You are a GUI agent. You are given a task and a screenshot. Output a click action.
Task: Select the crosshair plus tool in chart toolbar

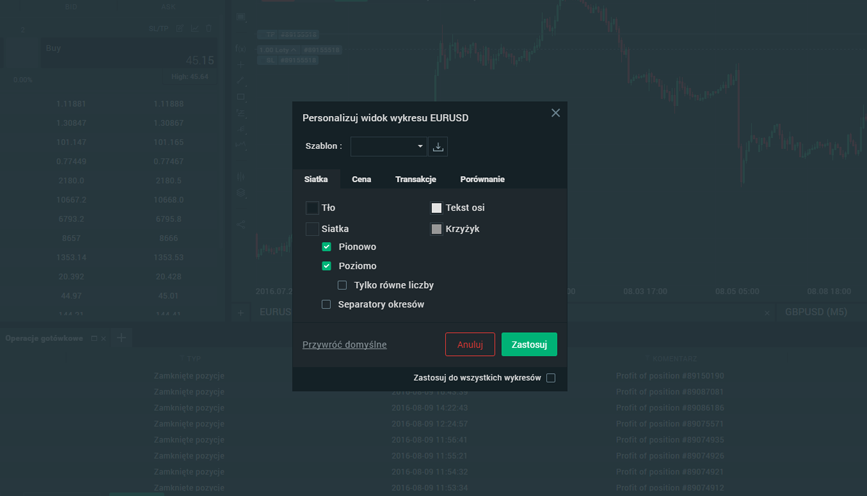(x=241, y=65)
